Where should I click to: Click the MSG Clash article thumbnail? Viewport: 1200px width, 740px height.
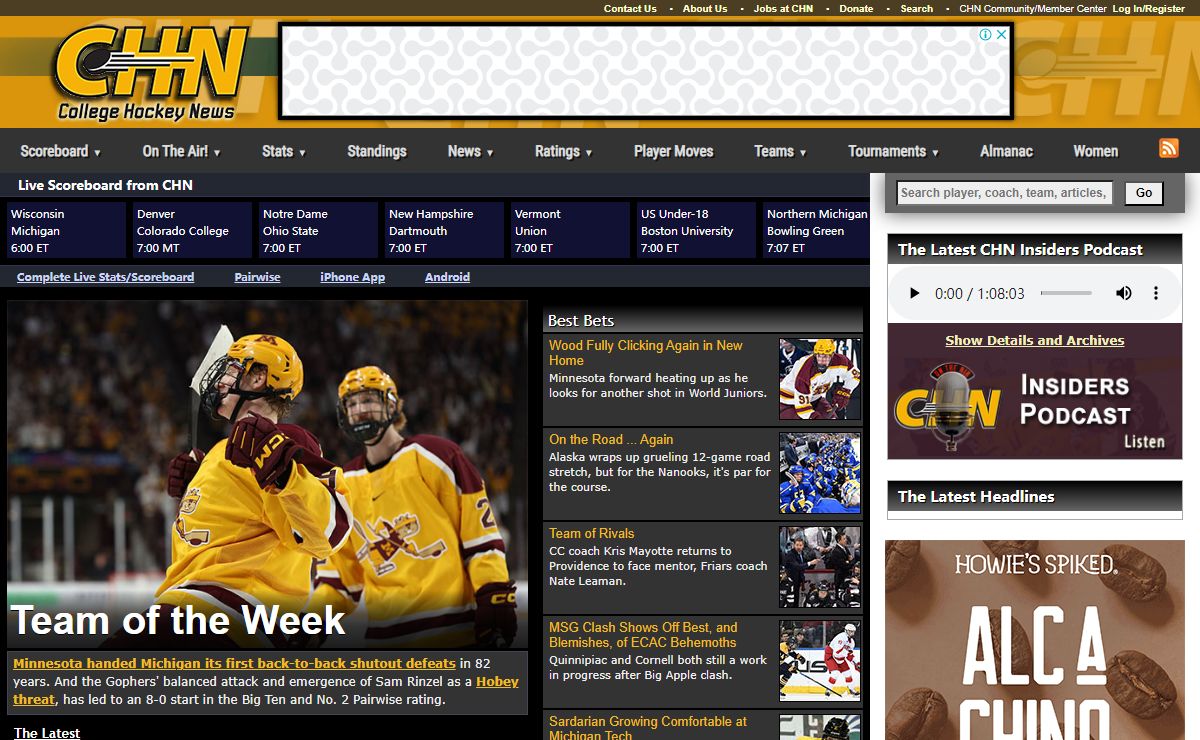820,661
